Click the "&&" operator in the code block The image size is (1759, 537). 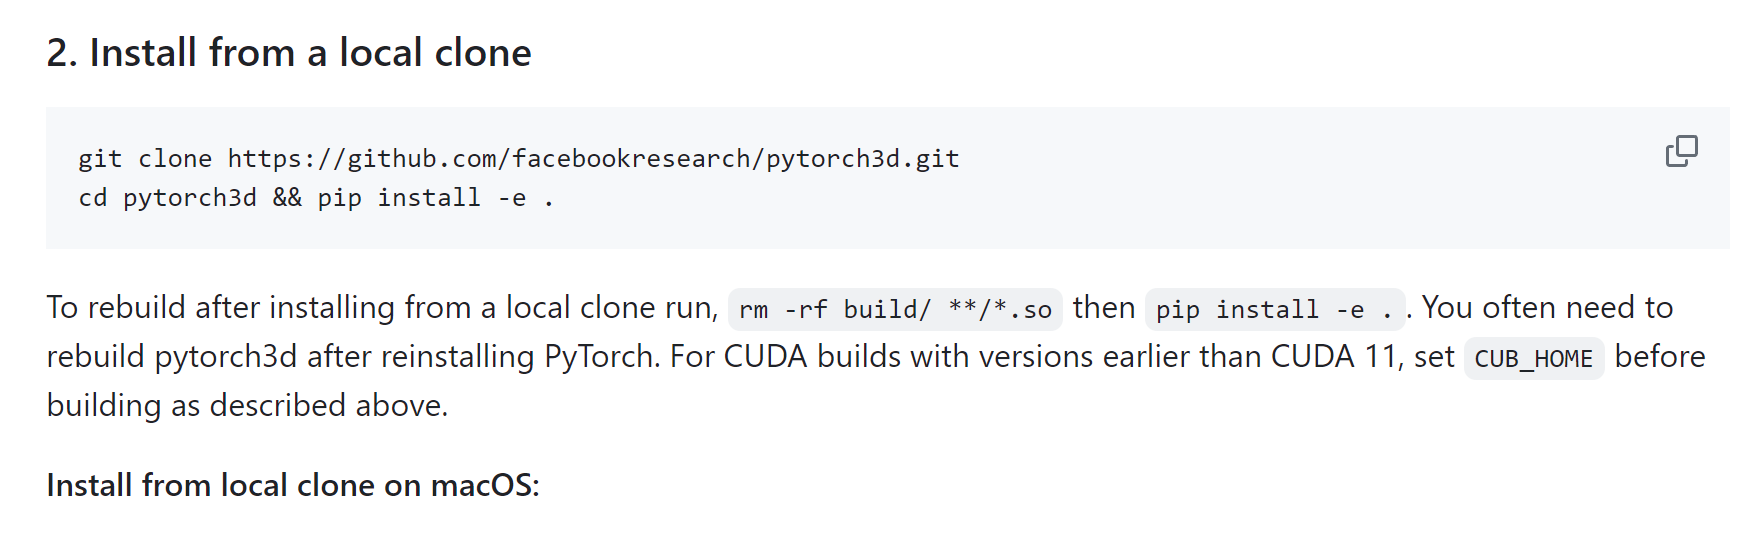[x=287, y=198]
